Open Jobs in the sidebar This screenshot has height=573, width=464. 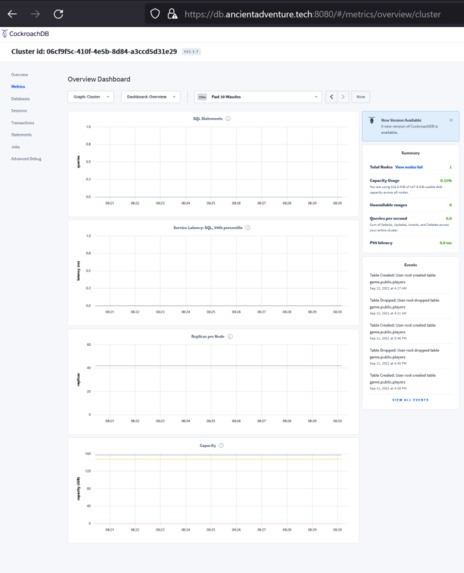[x=15, y=147]
